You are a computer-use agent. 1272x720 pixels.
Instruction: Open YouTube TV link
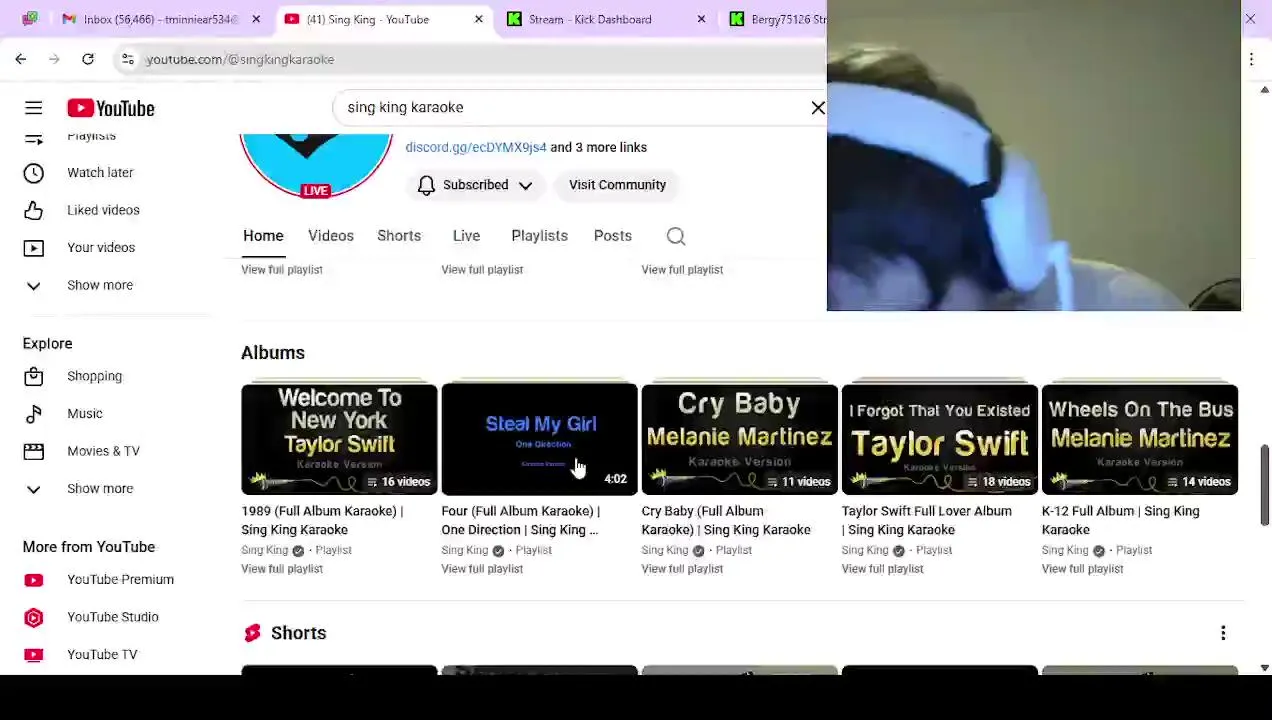click(x=102, y=655)
